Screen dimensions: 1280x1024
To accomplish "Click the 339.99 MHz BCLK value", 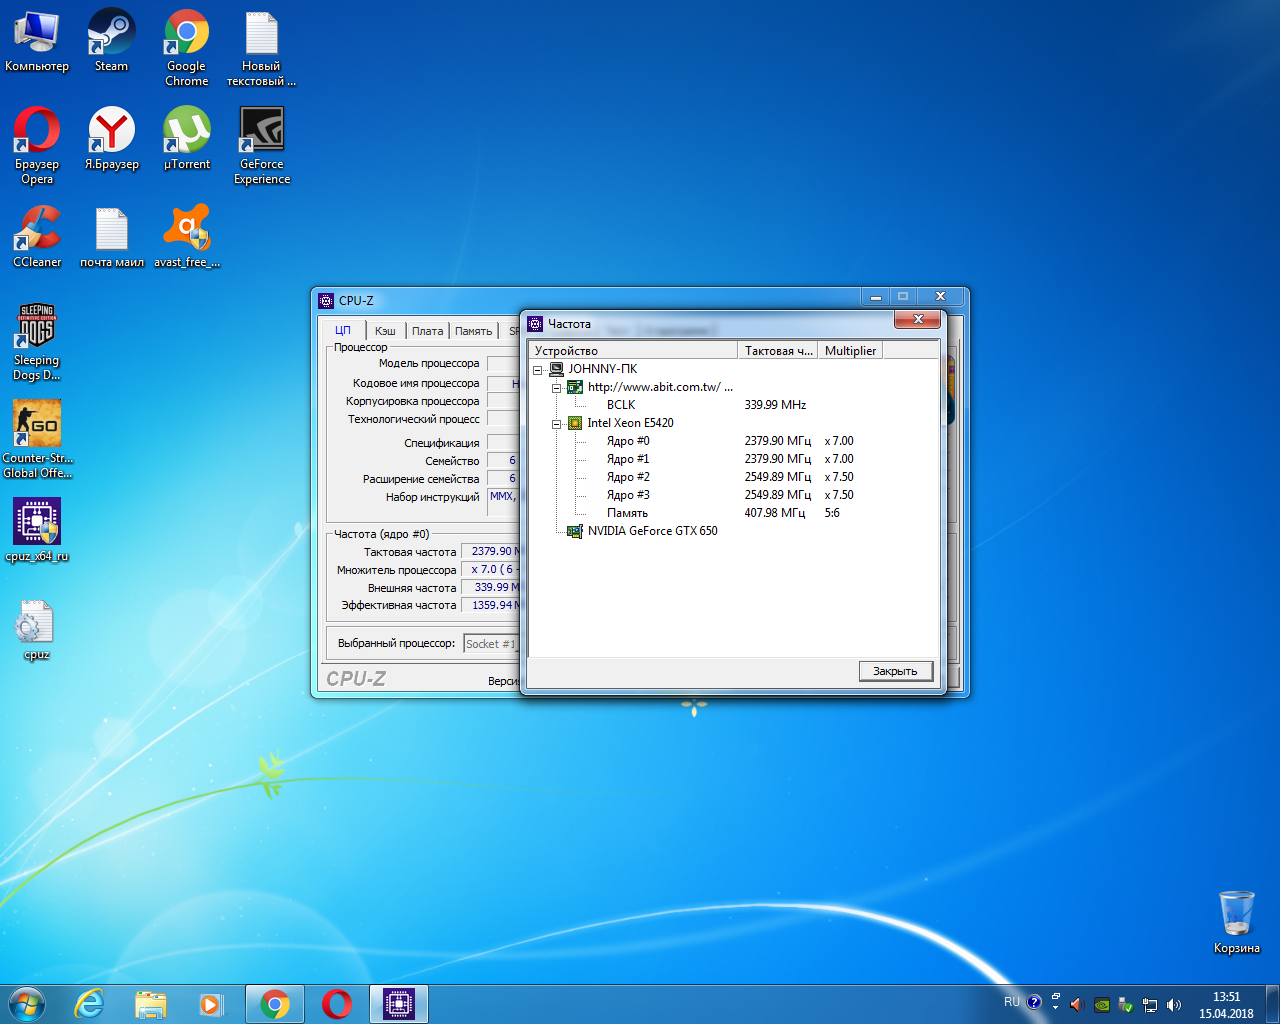I will [775, 405].
